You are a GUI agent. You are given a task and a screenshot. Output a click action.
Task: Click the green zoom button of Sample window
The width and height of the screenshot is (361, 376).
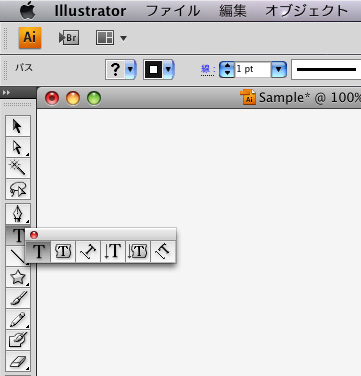point(94,98)
